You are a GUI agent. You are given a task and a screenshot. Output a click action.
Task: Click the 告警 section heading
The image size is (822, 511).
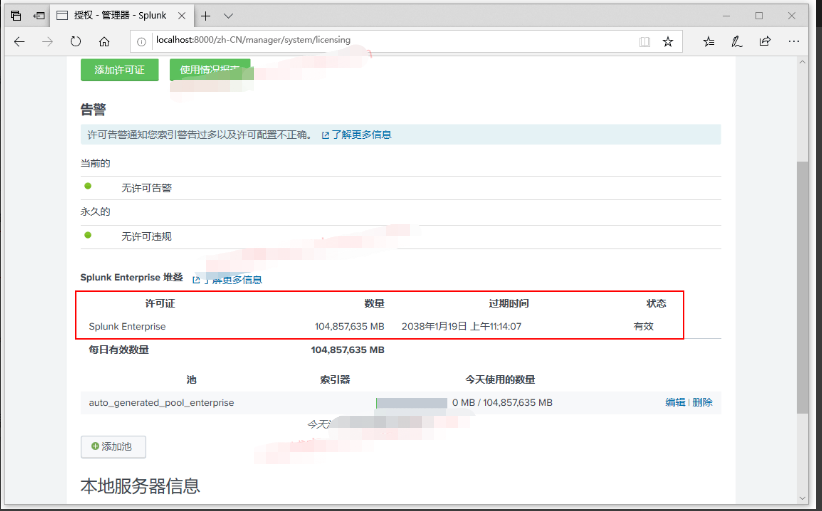coord(93,110)
